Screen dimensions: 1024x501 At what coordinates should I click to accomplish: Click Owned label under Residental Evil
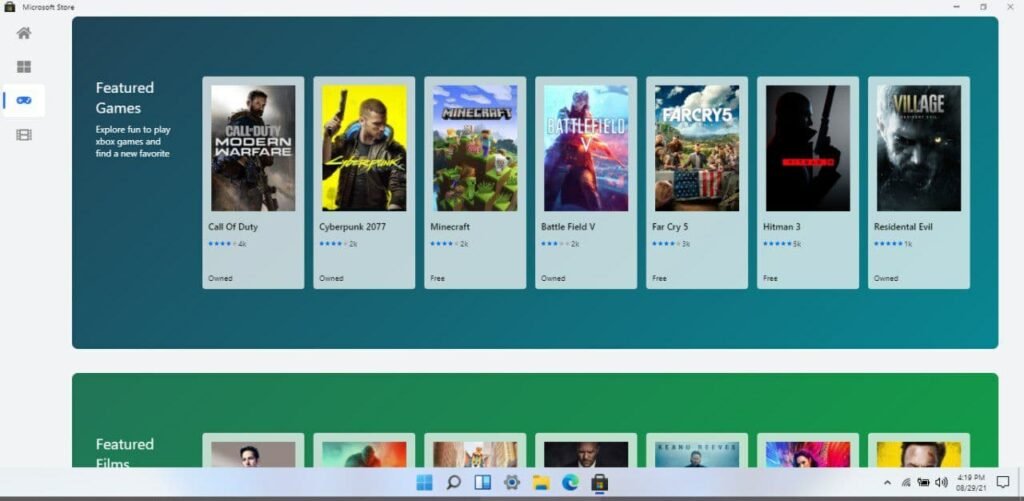[x=886, y=278]
